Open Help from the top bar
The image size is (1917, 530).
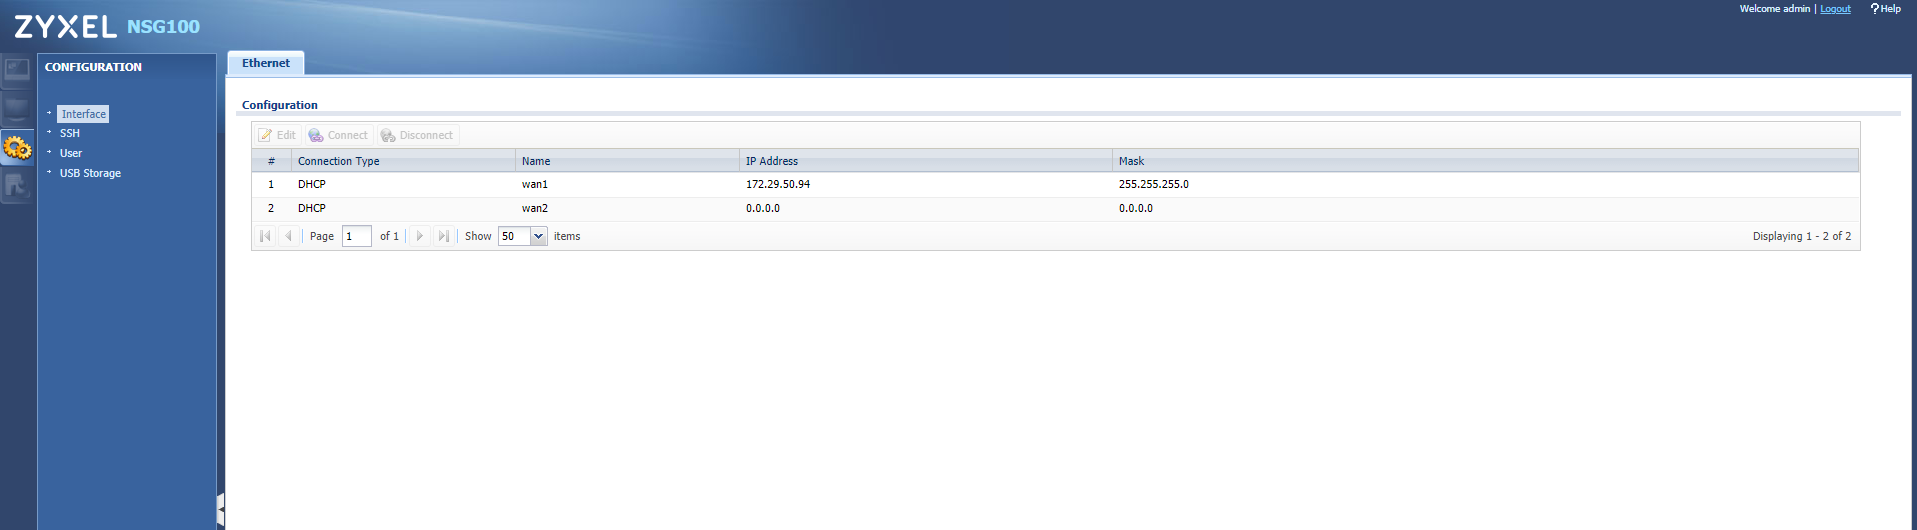1886,9
